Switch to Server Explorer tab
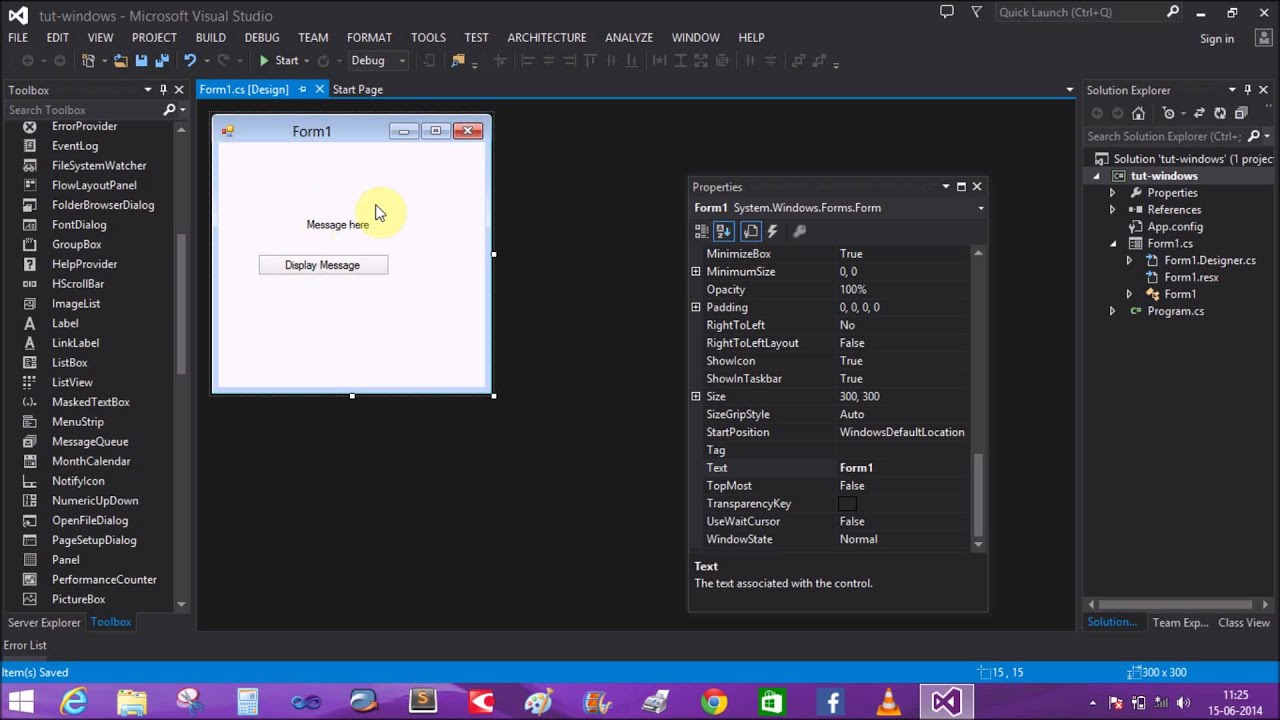The image size is (1280, 720). 44,622
